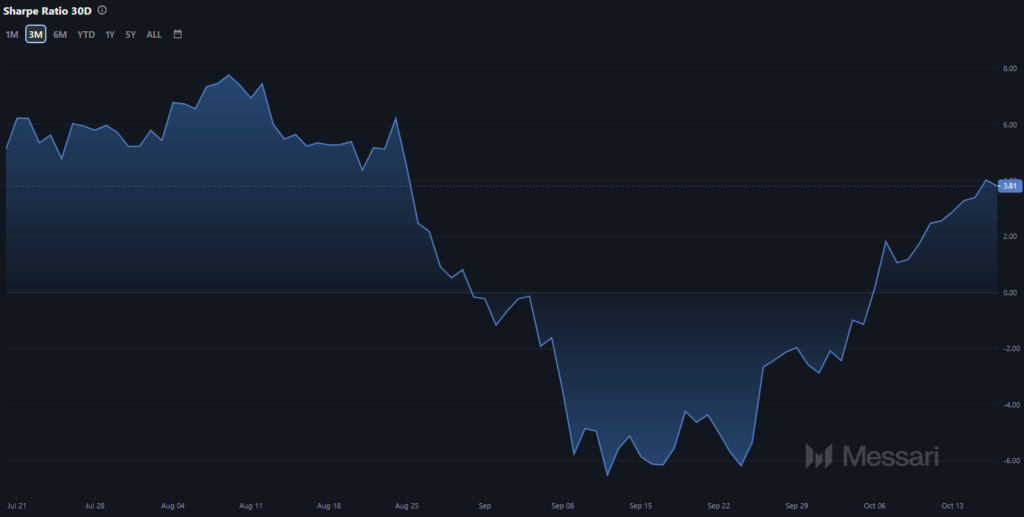Click the Aug 18 x-axis label
The height and width of the screenshot is (517, 1024).
328,506
